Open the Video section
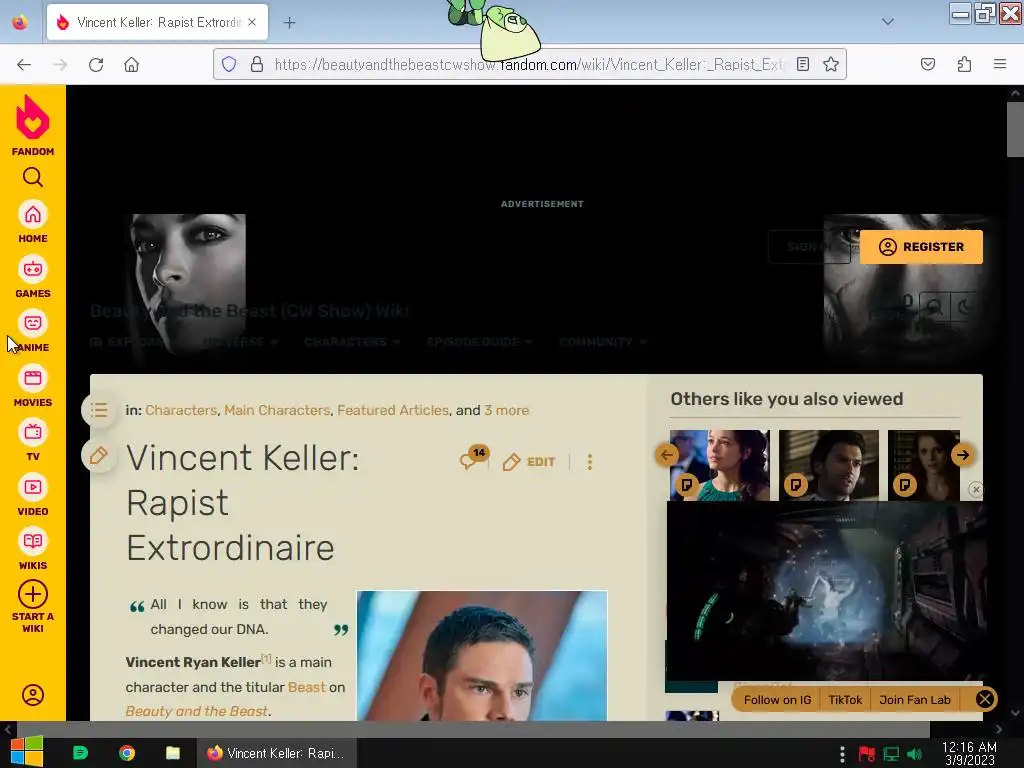Image resolution: width=1024 pixels, height=768 pixels. click(33, 496)
